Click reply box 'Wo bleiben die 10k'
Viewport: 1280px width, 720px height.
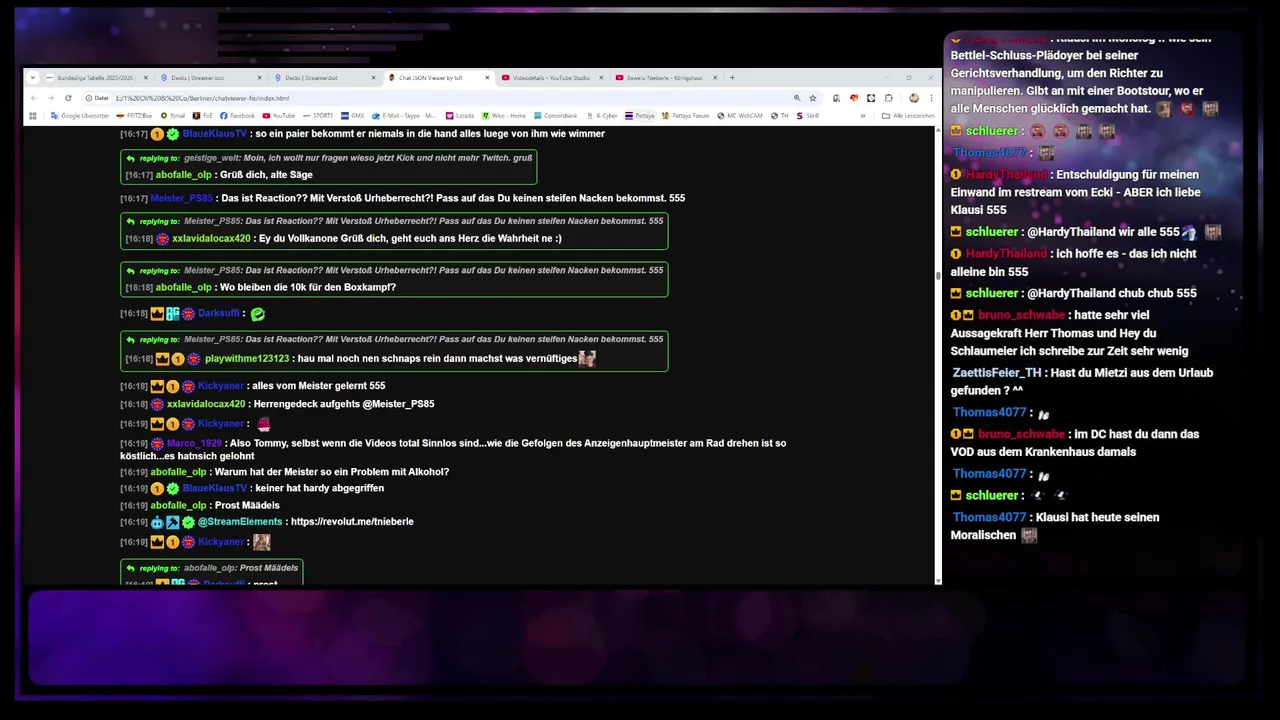pyautogui.click(x=394, y=279)
